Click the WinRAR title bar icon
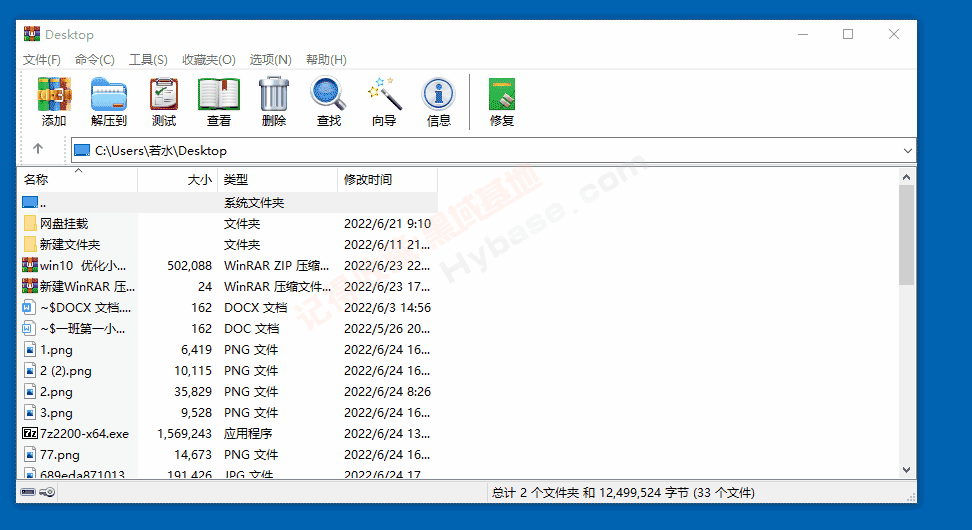This screenshot has height=530, width=972. [x=32, y=34]
